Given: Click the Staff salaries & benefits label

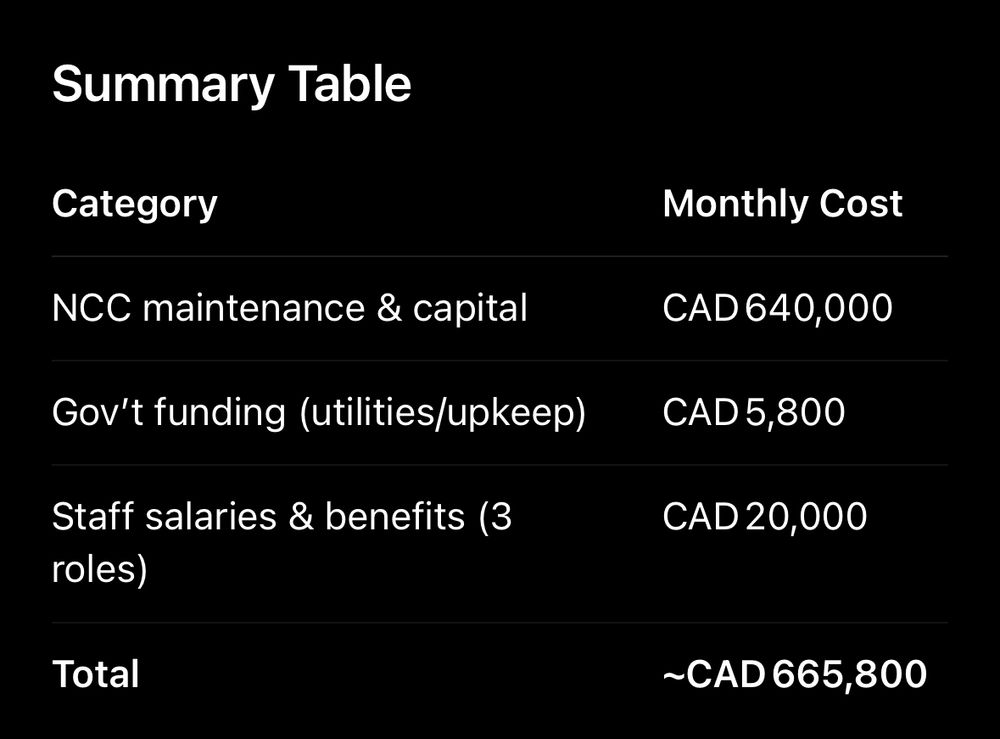Looking at the screenshot, I should click(282, 542).
